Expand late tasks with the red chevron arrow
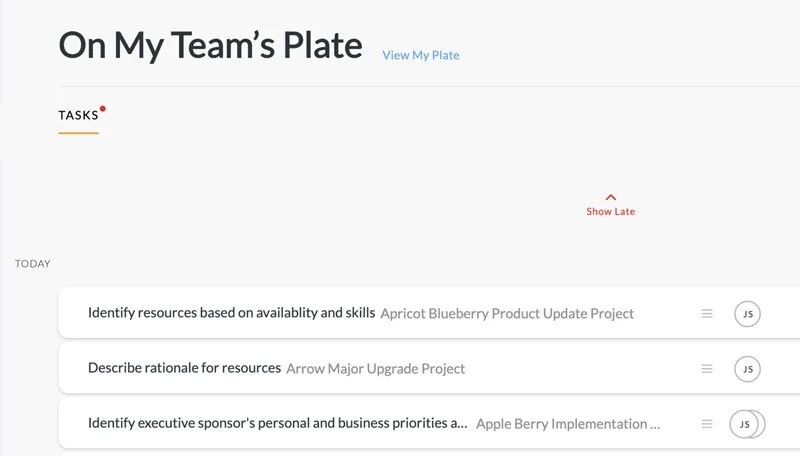 point(611,197)
